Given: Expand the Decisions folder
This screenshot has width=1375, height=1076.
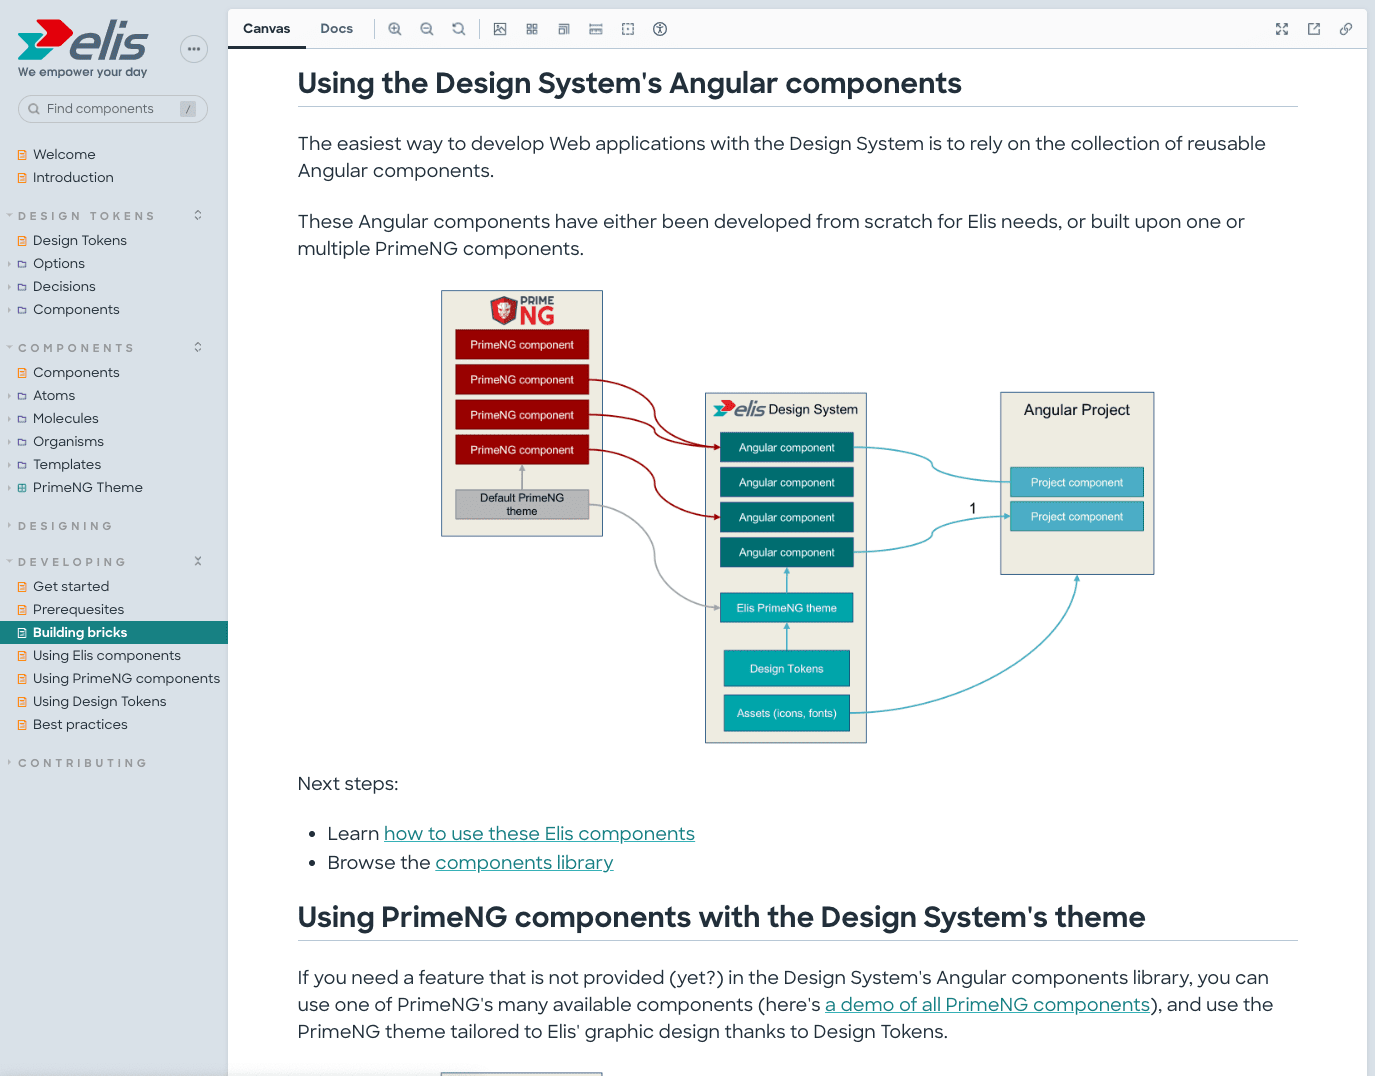Looking at the screenshot, I should [64, 287].
